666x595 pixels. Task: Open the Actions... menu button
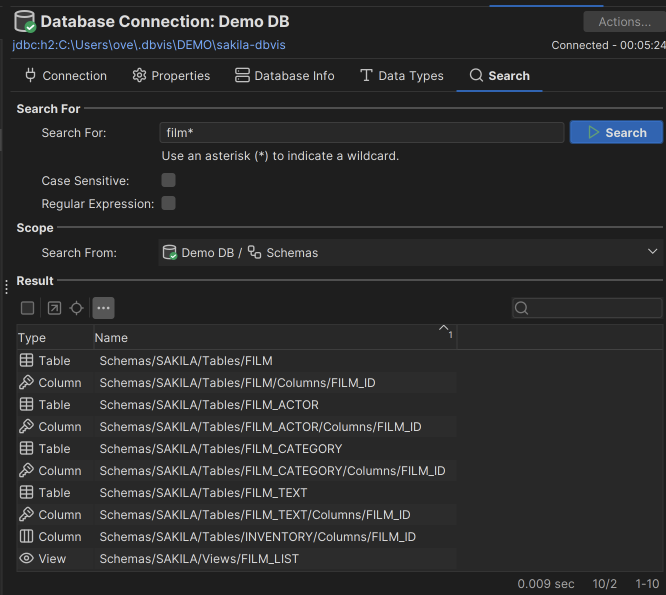click(x=624, y=22)
